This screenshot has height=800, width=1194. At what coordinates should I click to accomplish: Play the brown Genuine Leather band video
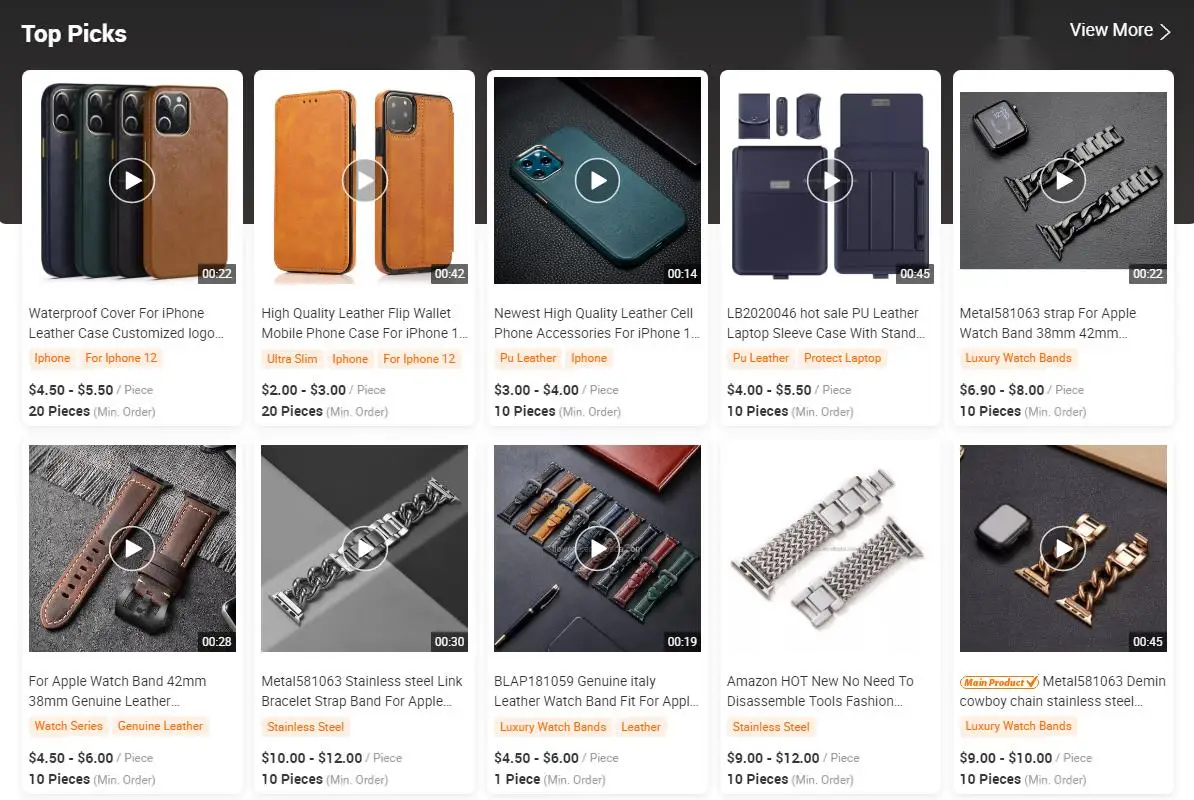[x=132, y=549]
